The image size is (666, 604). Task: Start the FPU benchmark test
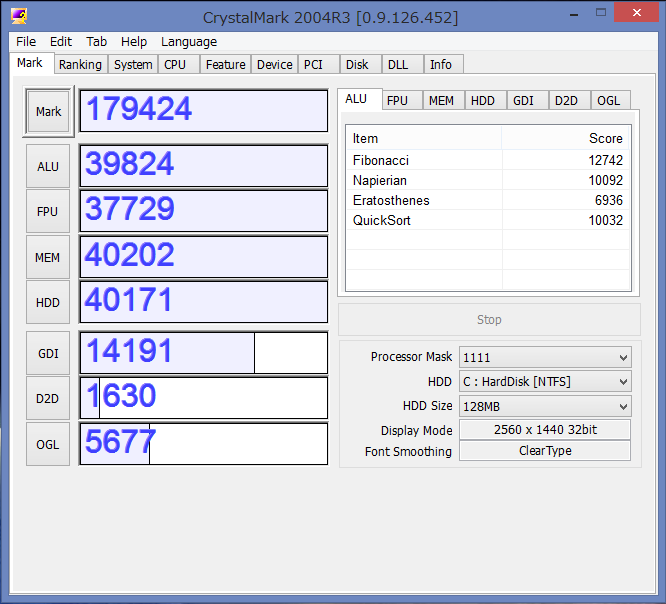48,211
